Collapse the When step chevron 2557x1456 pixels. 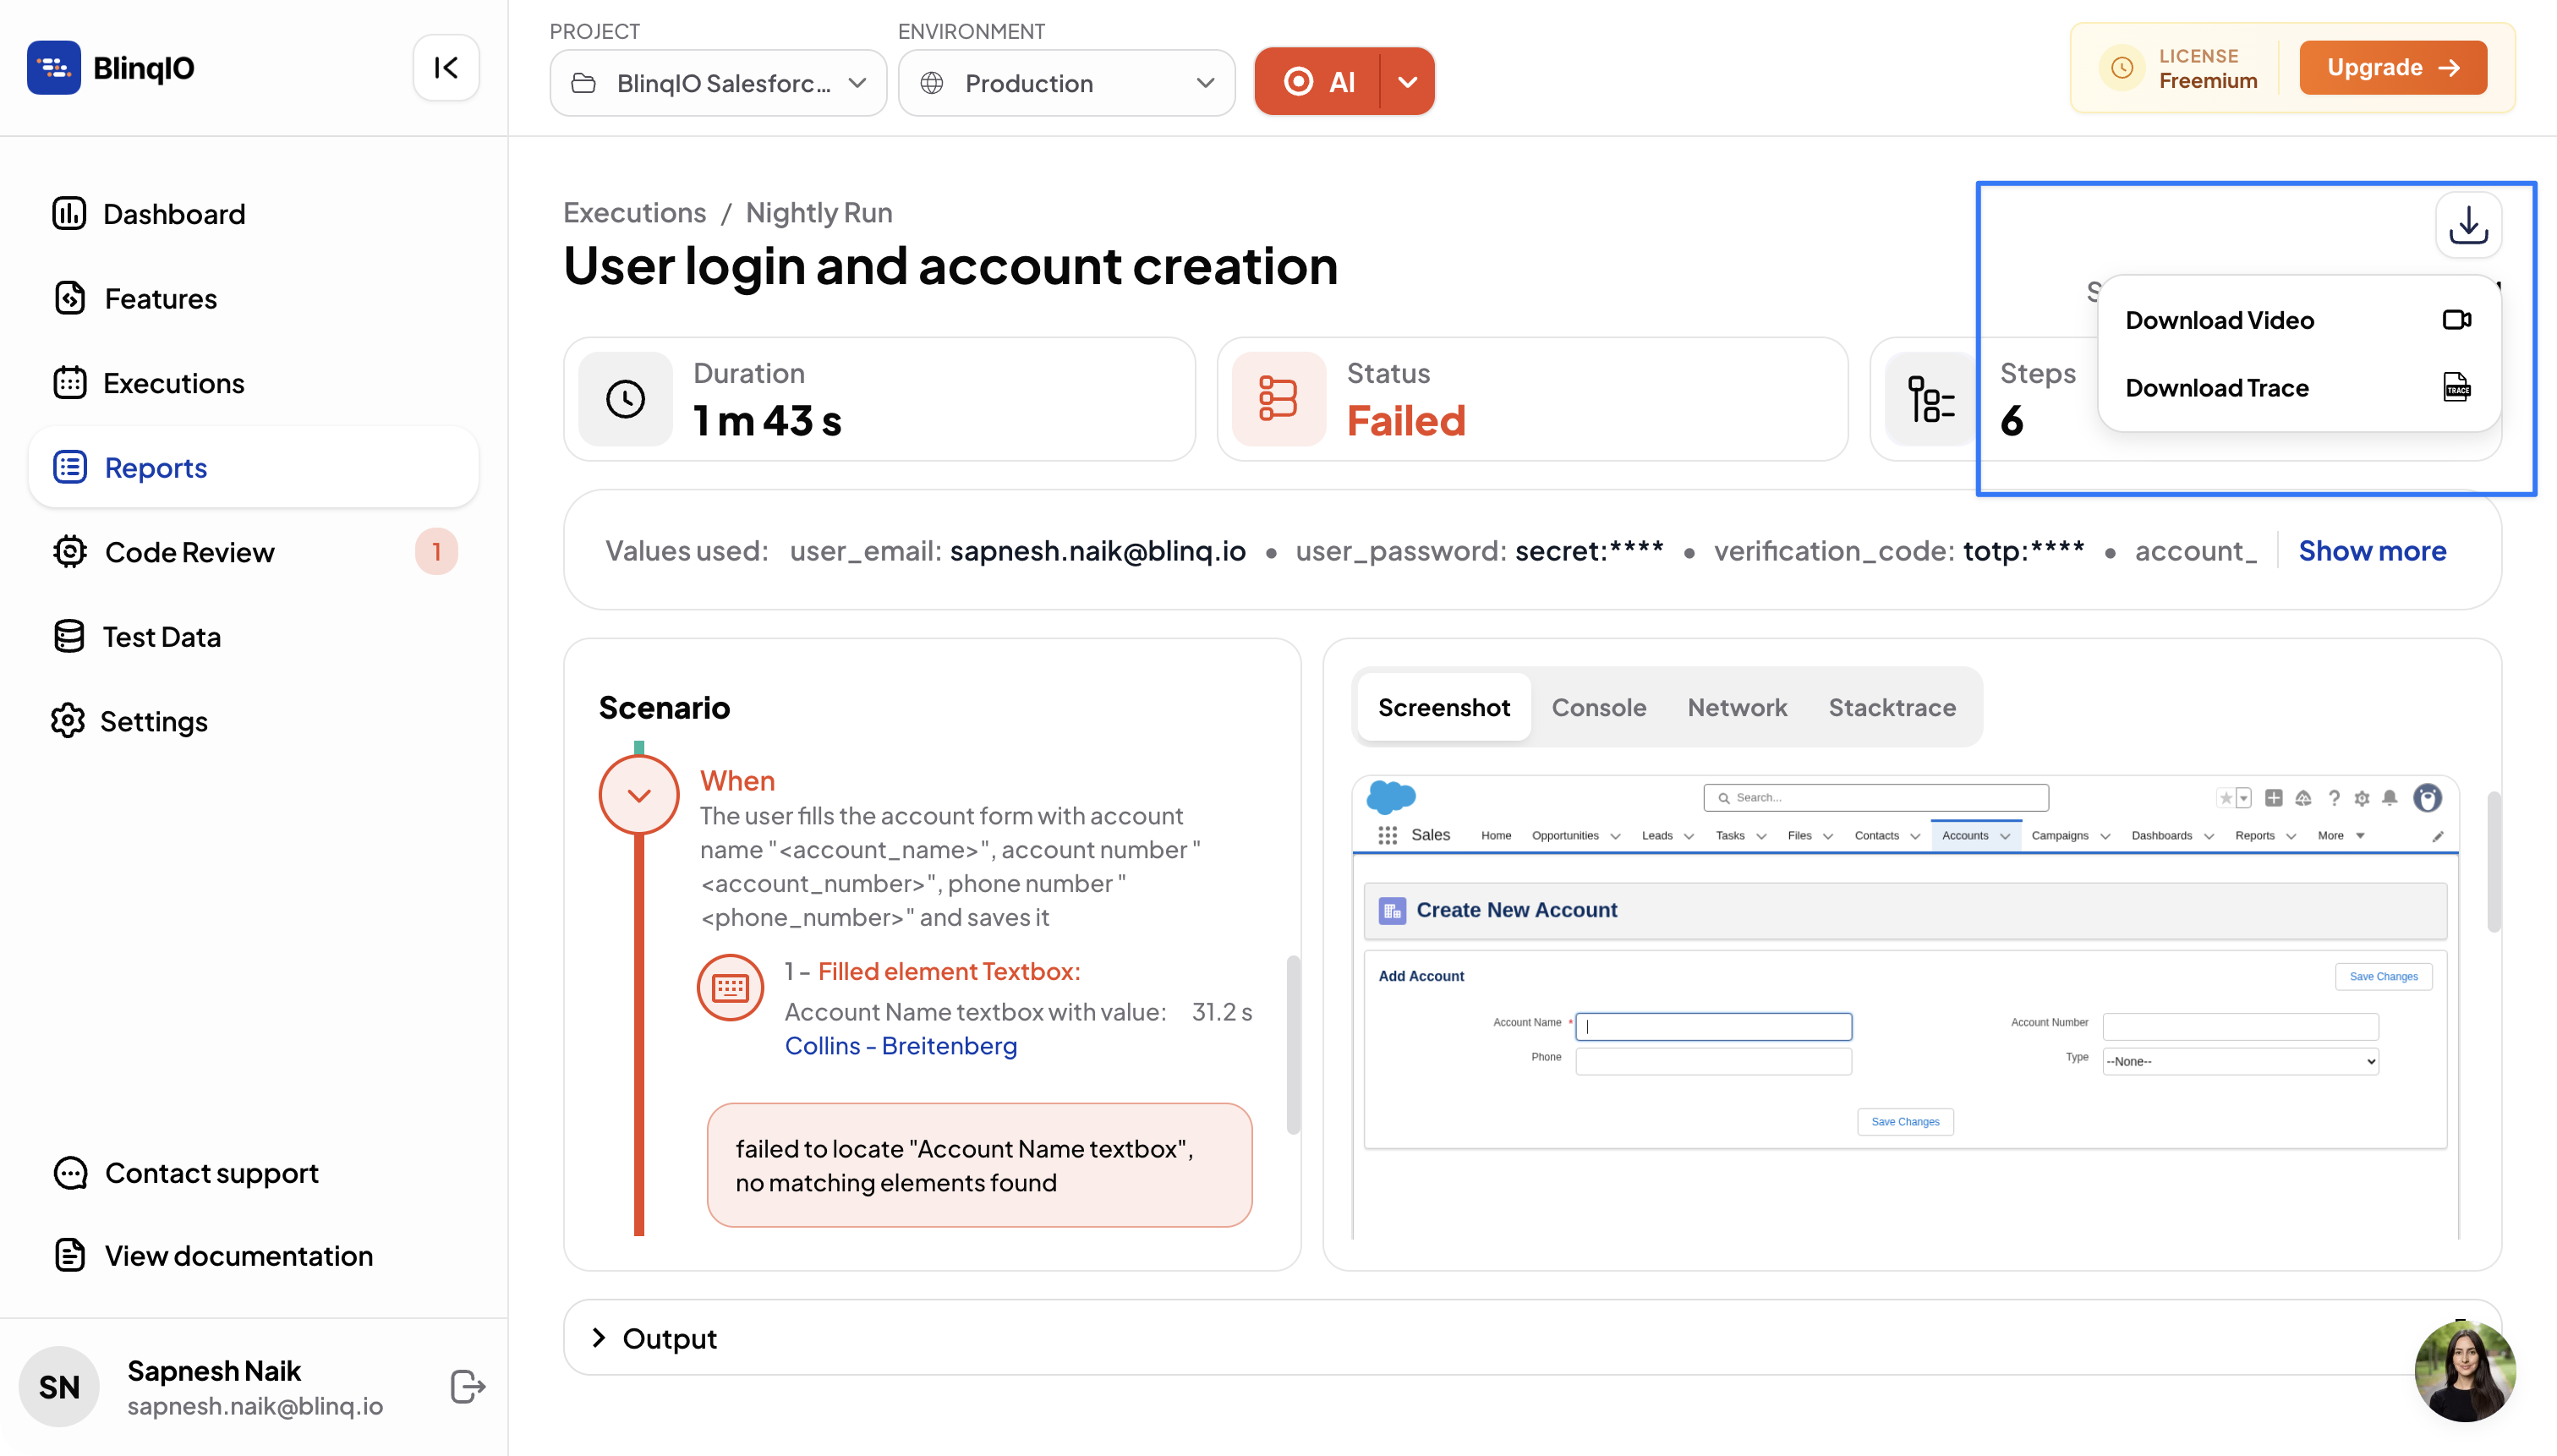tap(638, 795)
